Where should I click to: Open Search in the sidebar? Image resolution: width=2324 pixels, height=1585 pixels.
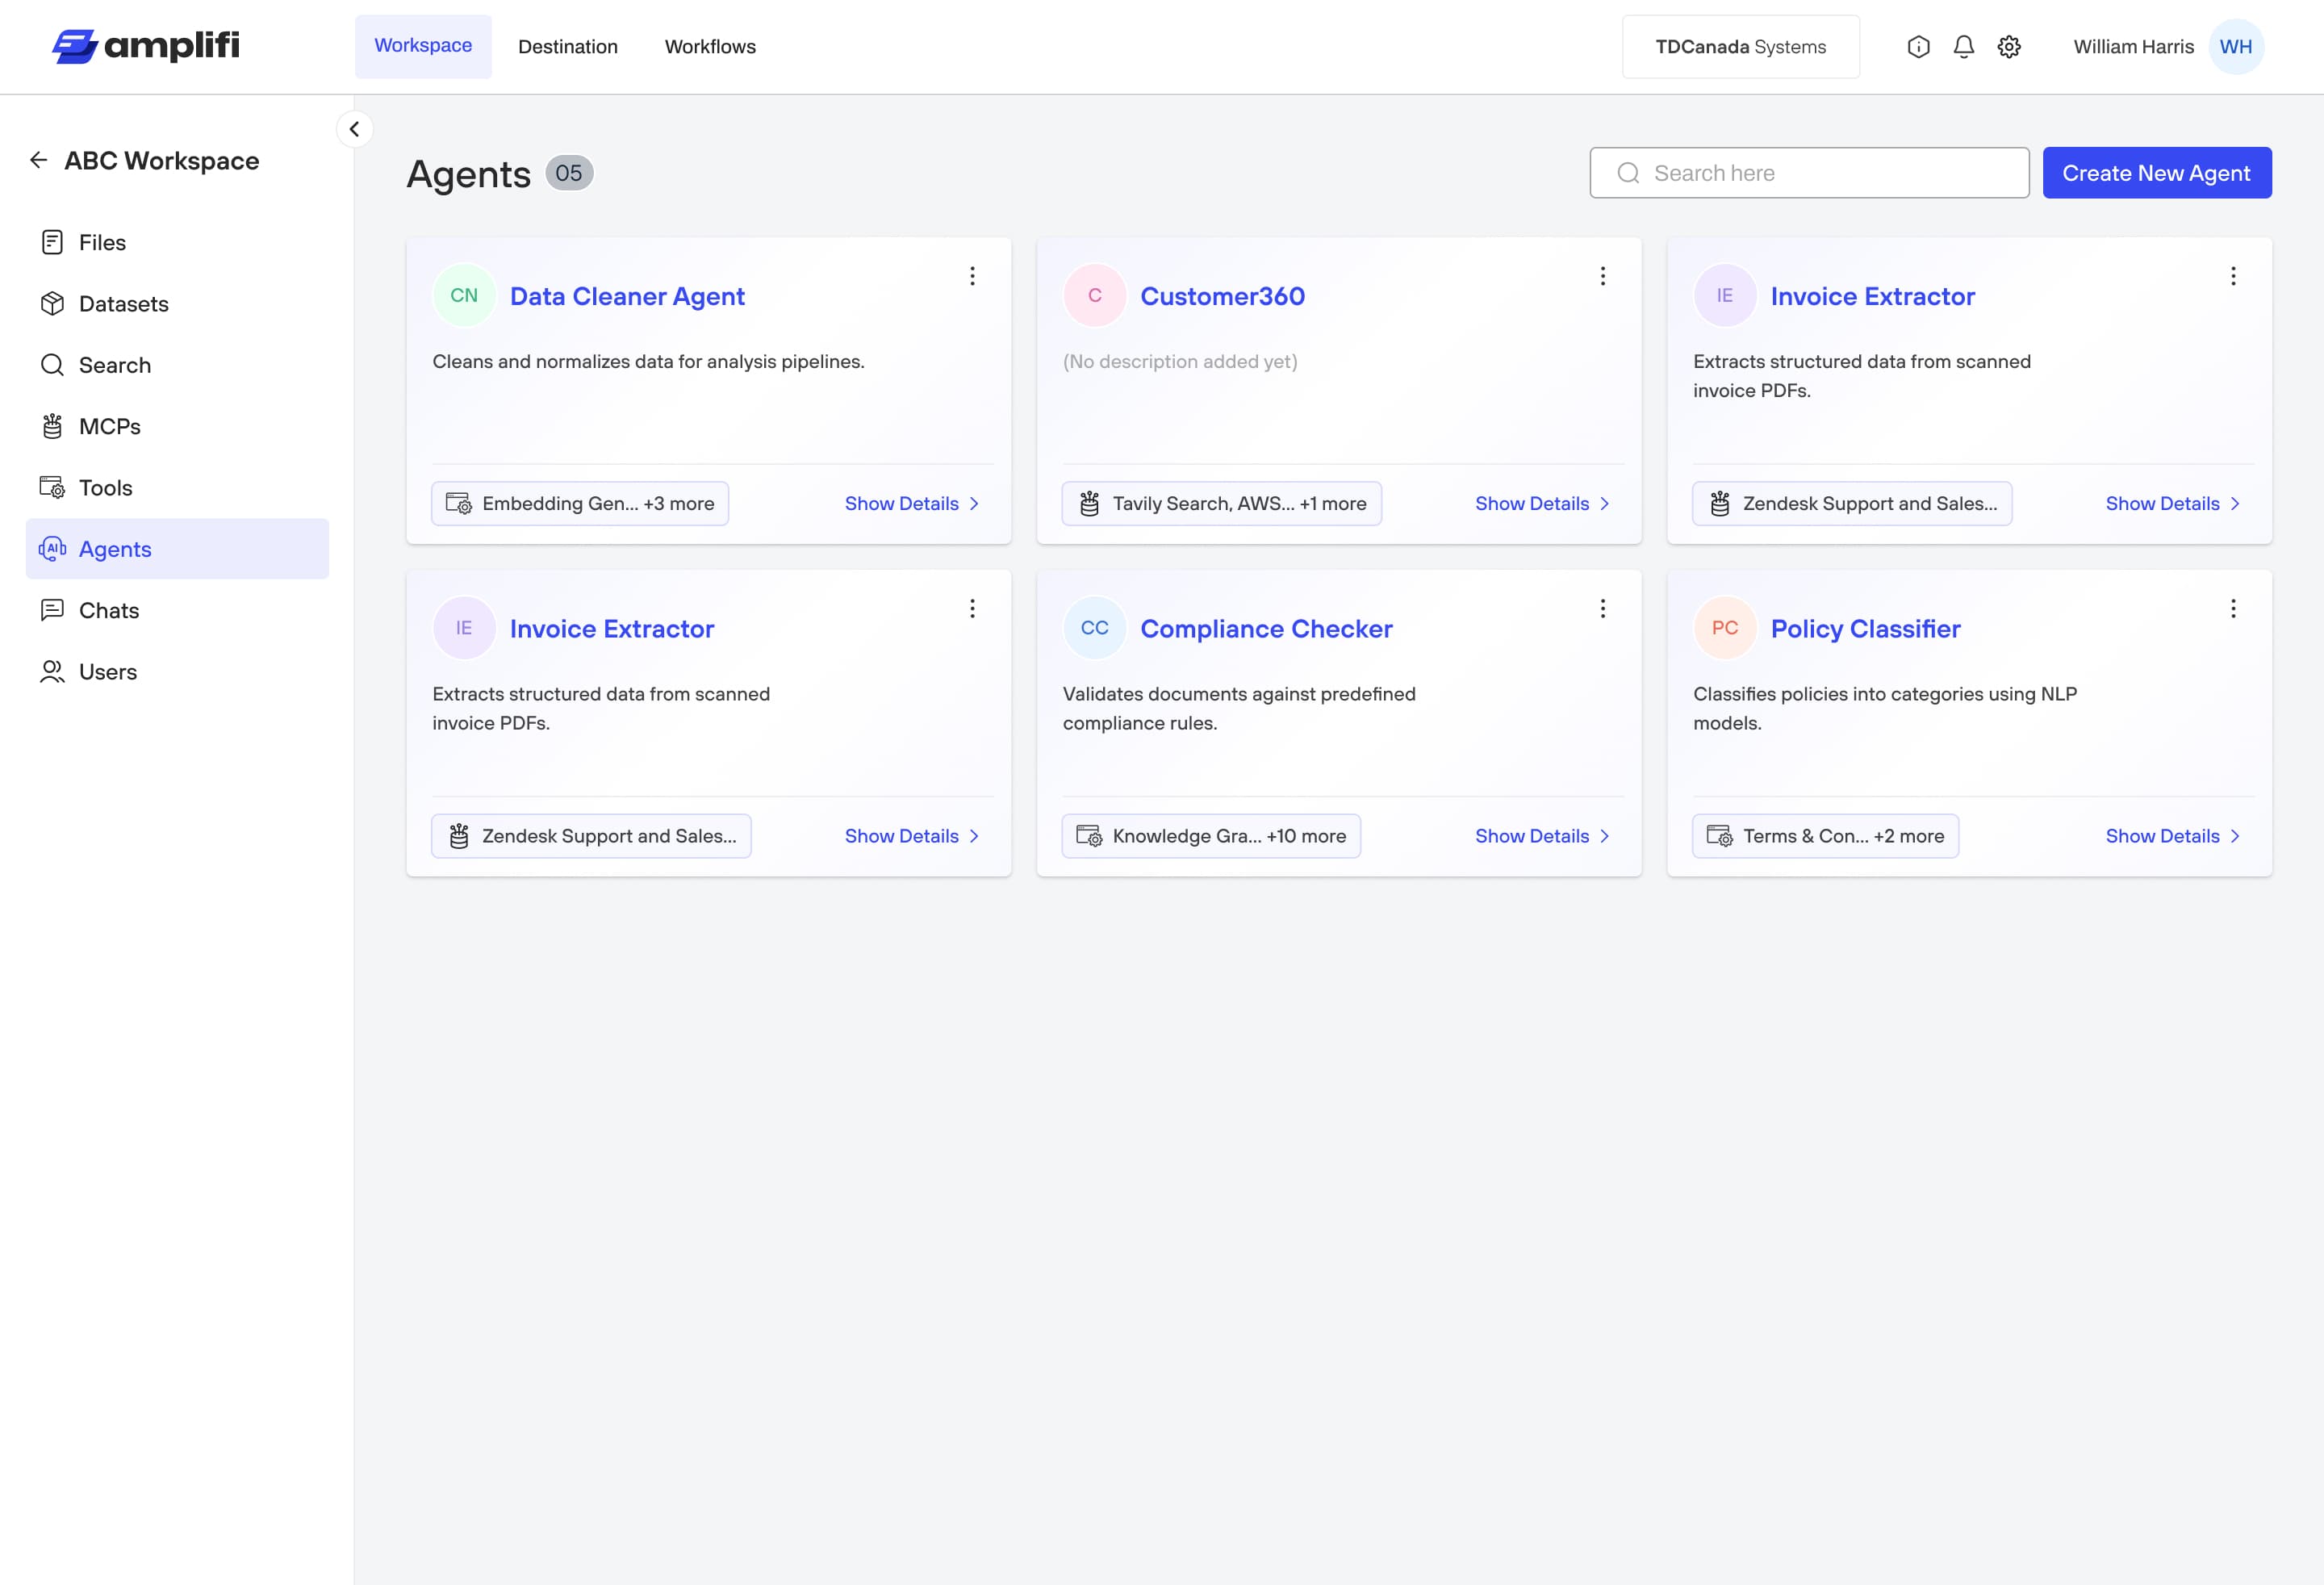click(x=177, y=365)
